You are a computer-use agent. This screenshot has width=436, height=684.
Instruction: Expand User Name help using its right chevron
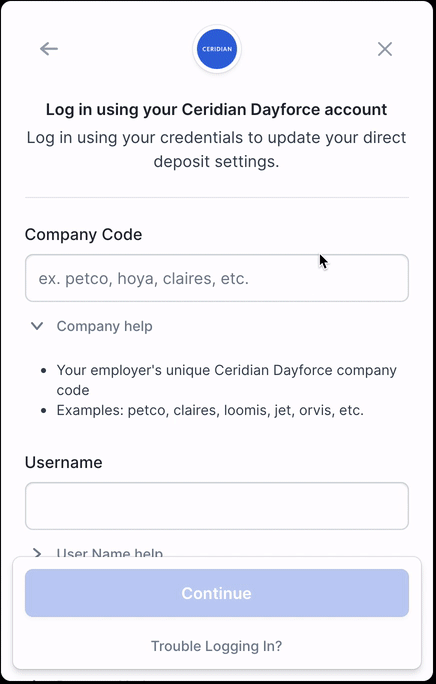pos(37,553)
